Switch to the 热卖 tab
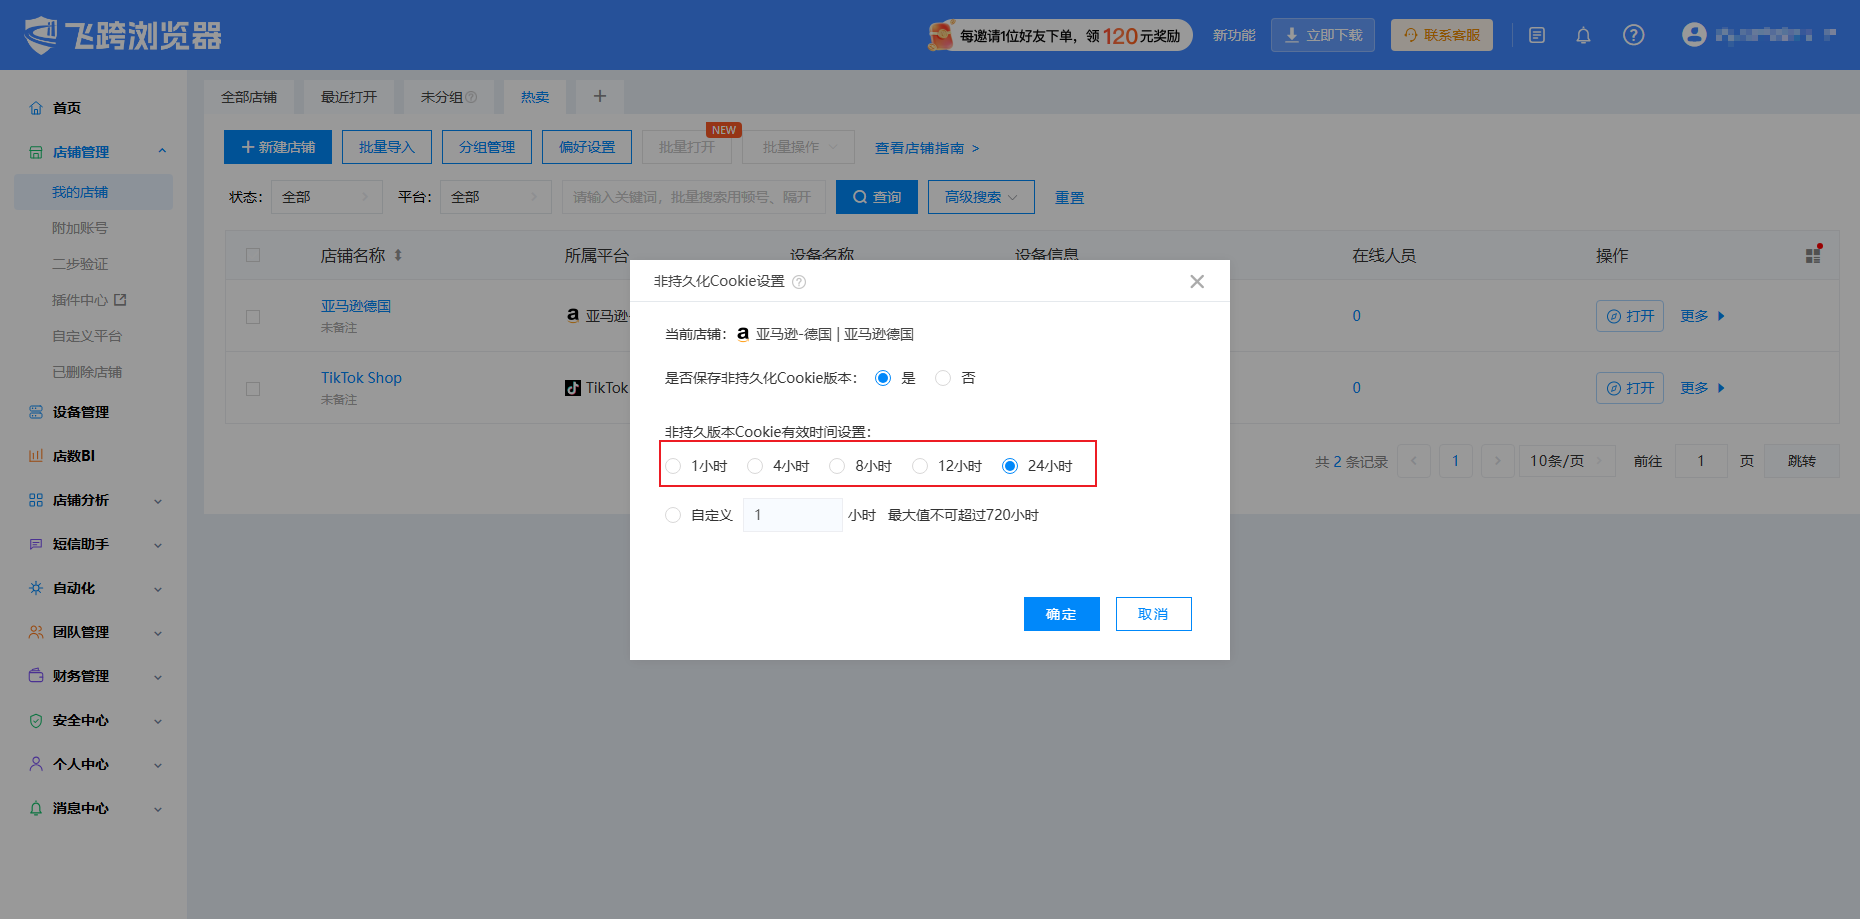 [x=535, y=97]
